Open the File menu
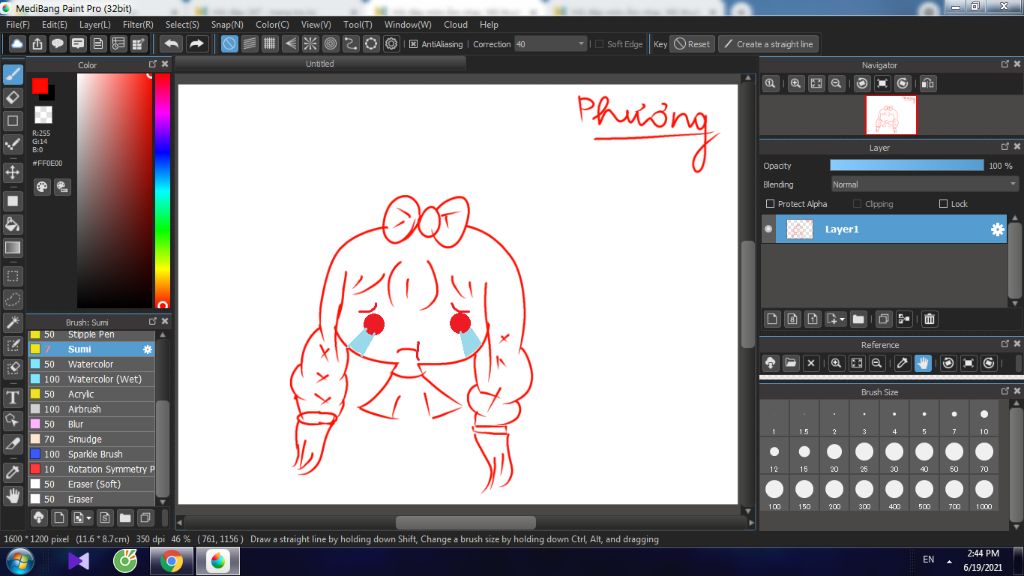This screenshot has width=1024, height=576. point(18,25)
